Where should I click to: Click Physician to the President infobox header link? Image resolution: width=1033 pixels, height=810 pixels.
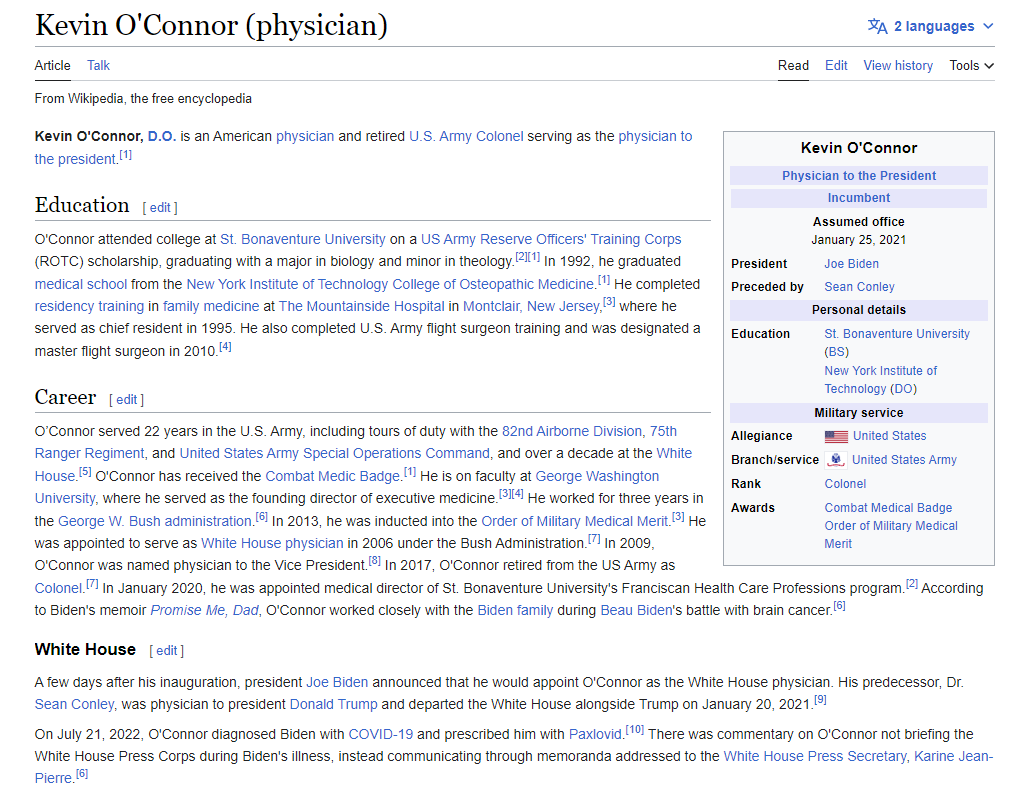(x=858, y=176)
